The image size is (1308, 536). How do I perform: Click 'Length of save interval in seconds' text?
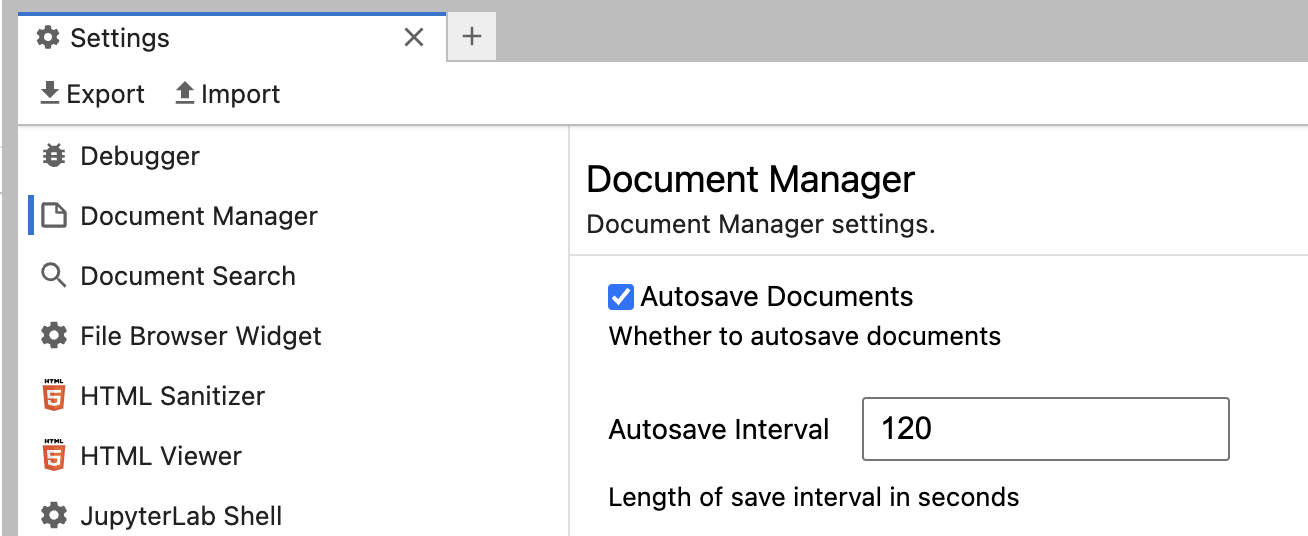pos(814,497)
